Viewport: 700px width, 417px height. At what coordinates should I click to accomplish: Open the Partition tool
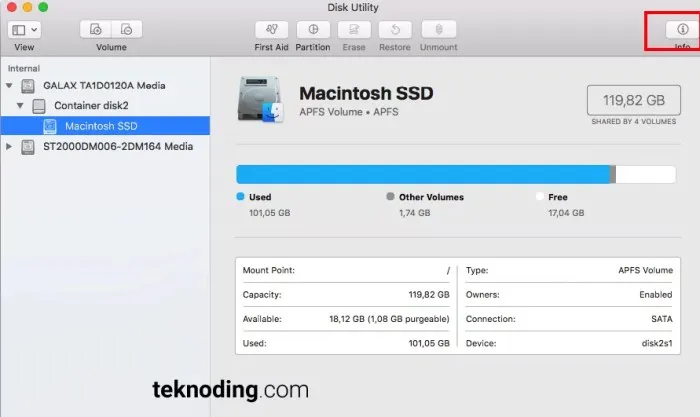(313, 30)
